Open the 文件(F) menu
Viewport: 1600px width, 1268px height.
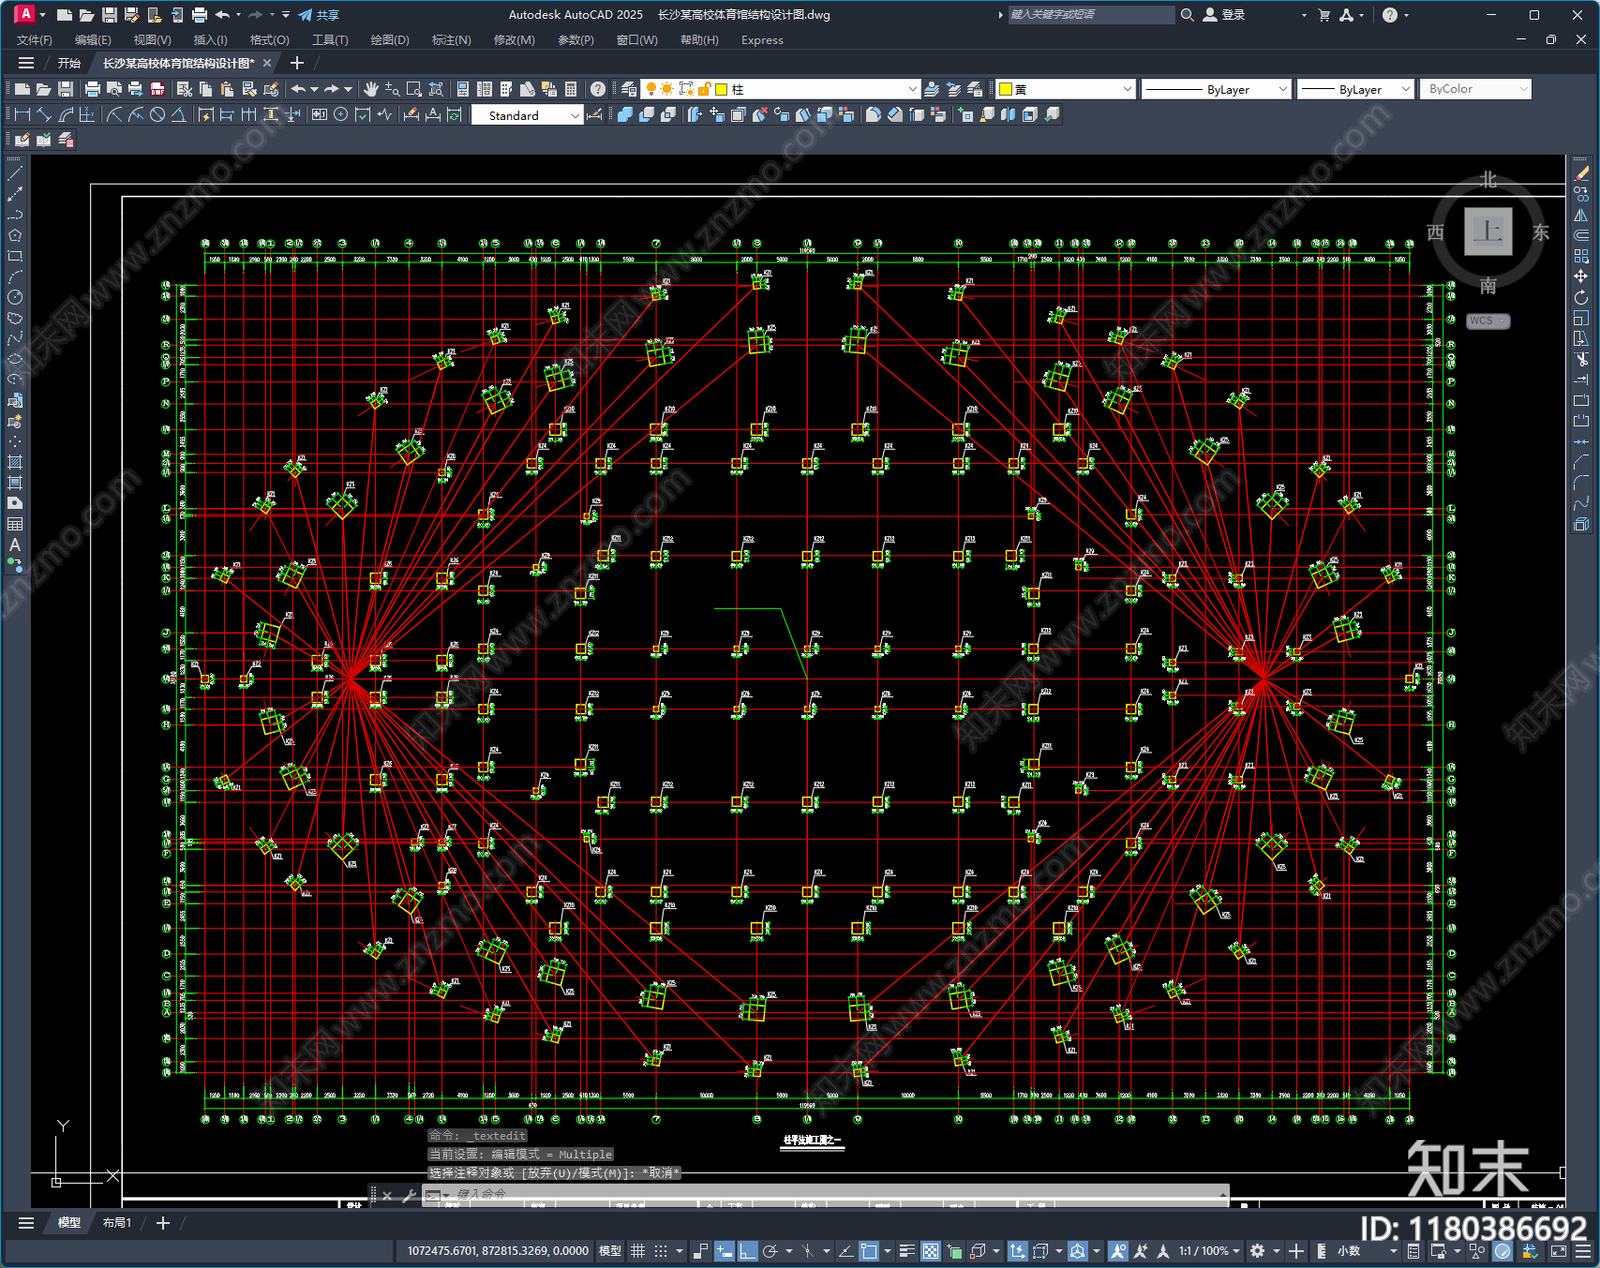[x=34, y=40]
